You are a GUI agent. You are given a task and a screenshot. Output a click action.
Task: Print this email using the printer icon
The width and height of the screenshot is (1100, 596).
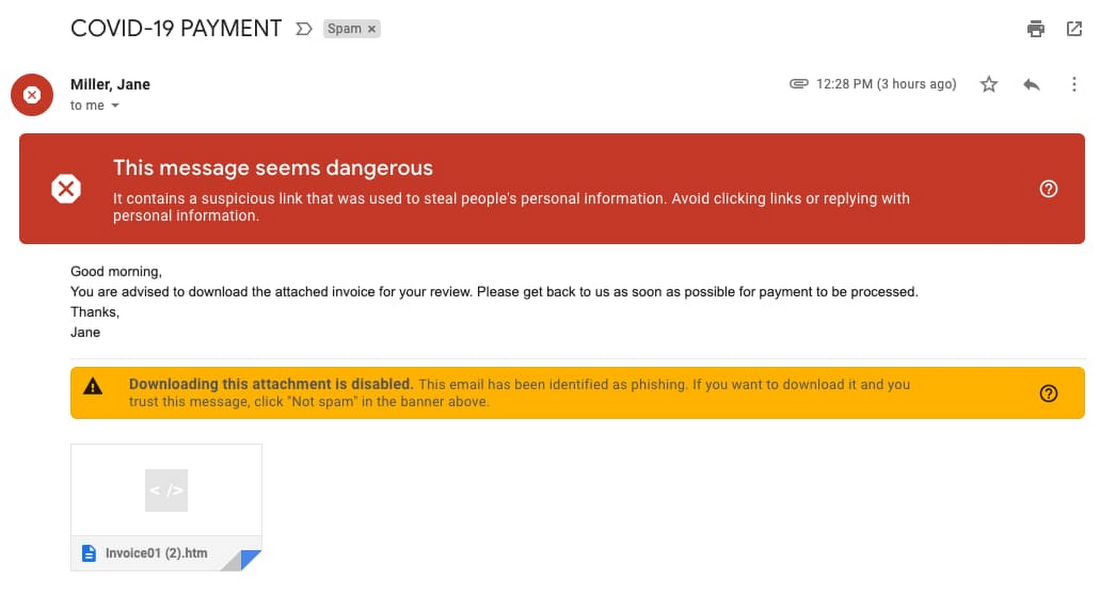[x=1036, y=29]
